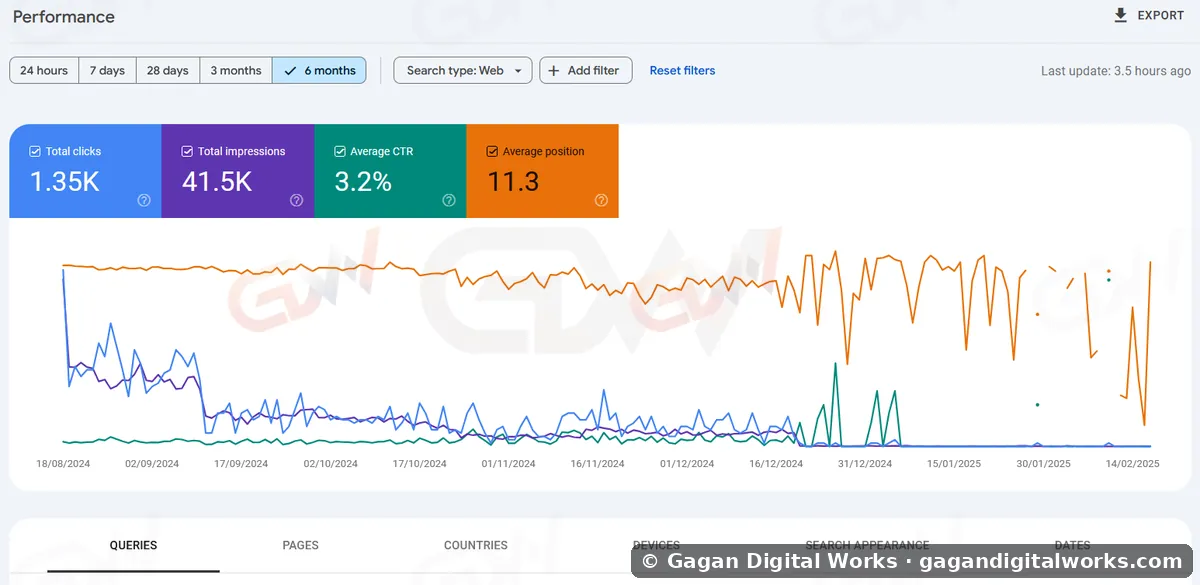Open the Average position help icon
The height and width of the screenshot is (585, 1200).
601,200
